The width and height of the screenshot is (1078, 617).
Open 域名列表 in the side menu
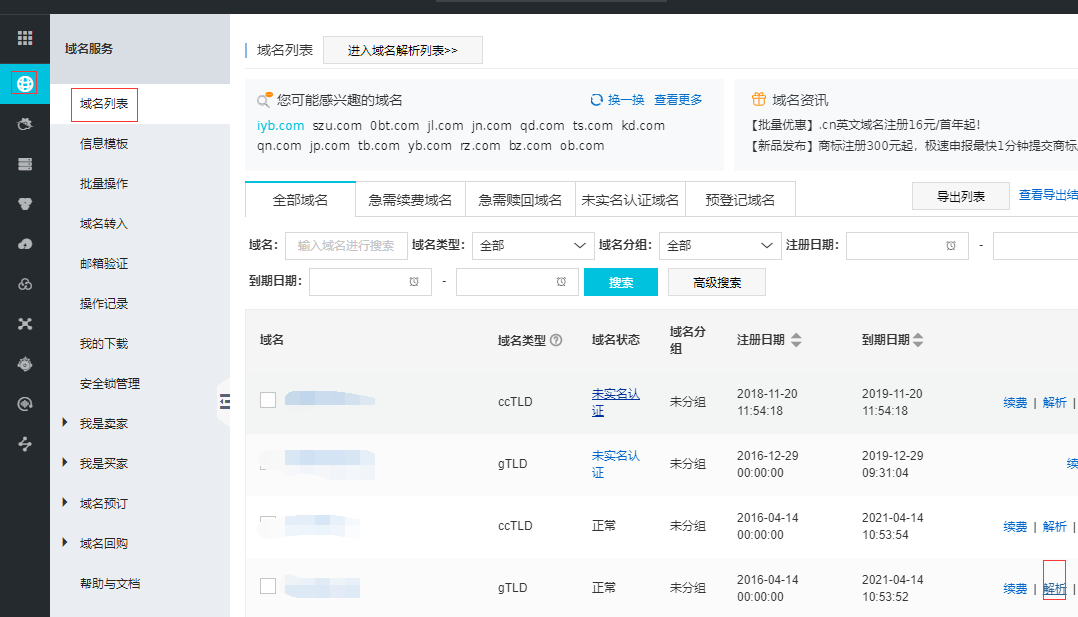point(104,104)
